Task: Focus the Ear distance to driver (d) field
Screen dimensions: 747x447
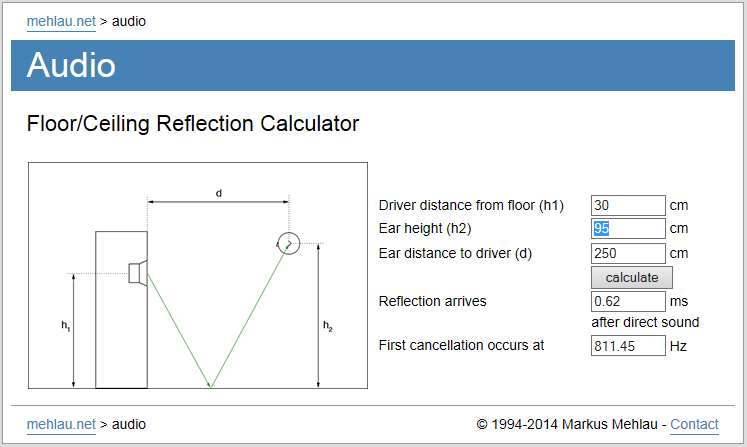Action: tap(628, 253)
